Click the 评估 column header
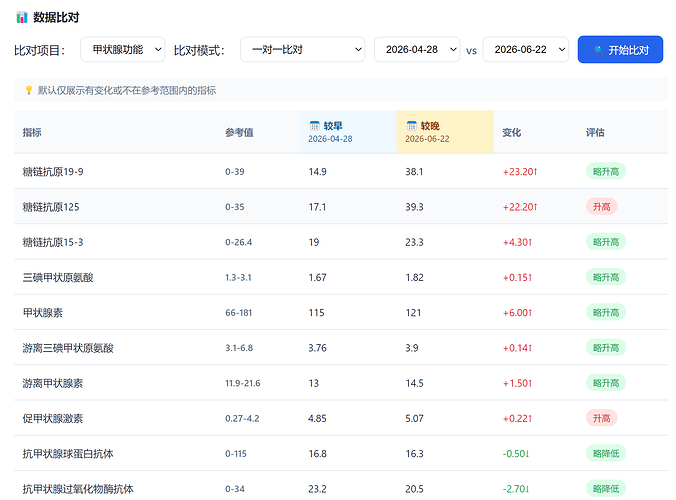The image size is (676, 500). (595, 132)
